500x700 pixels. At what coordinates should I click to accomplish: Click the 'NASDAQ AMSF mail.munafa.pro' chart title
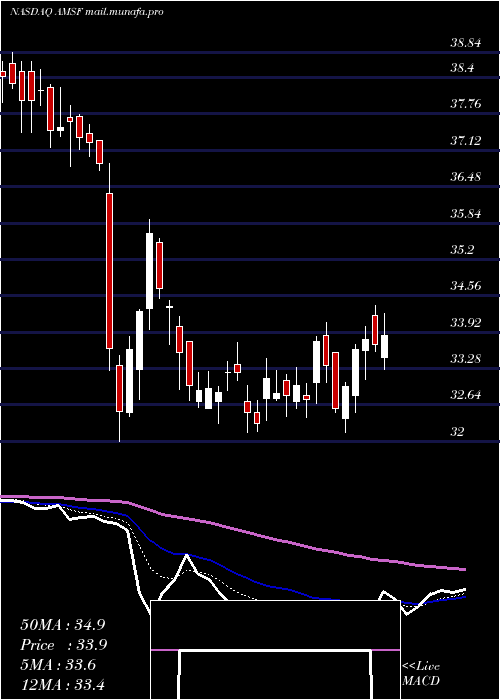pos(87,12)
